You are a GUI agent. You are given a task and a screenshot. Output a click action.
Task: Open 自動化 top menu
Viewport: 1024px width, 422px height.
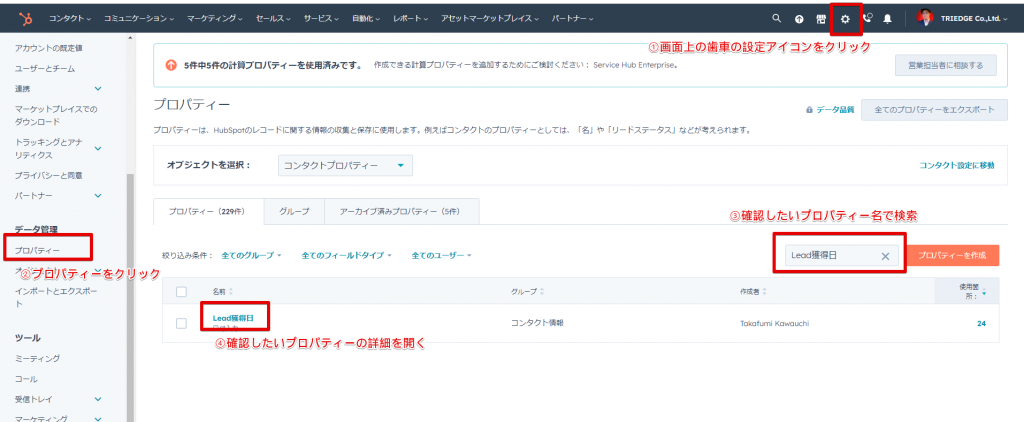(x=366, y=19)
